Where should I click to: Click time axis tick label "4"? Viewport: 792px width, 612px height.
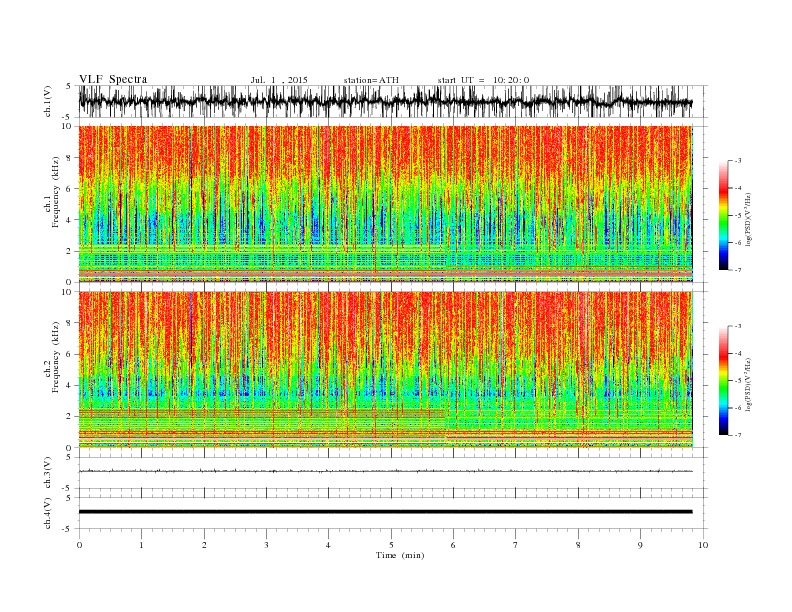click(328, 545)
